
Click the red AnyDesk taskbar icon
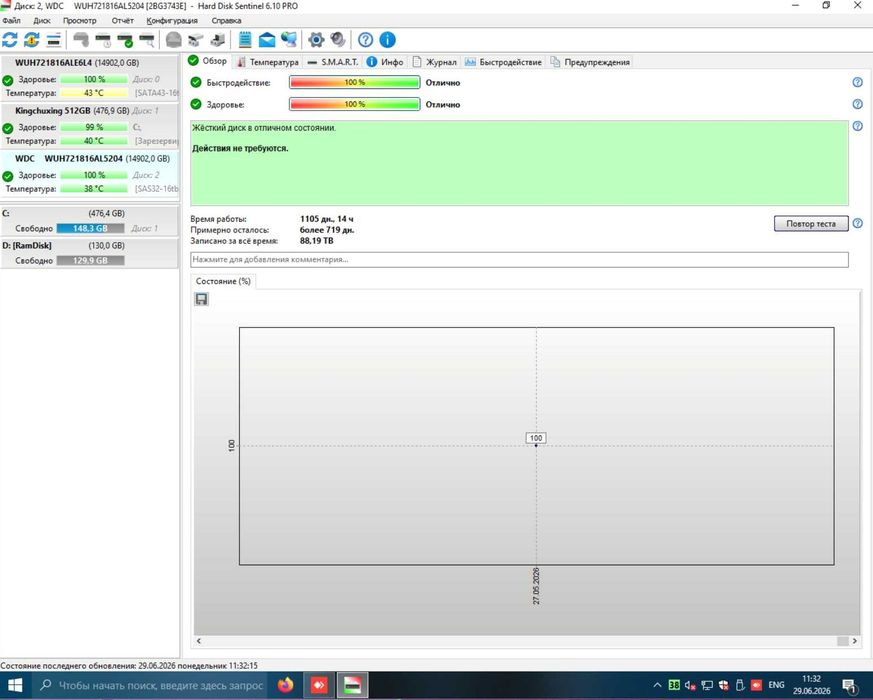pyautogui.click(x=319, y=686)
